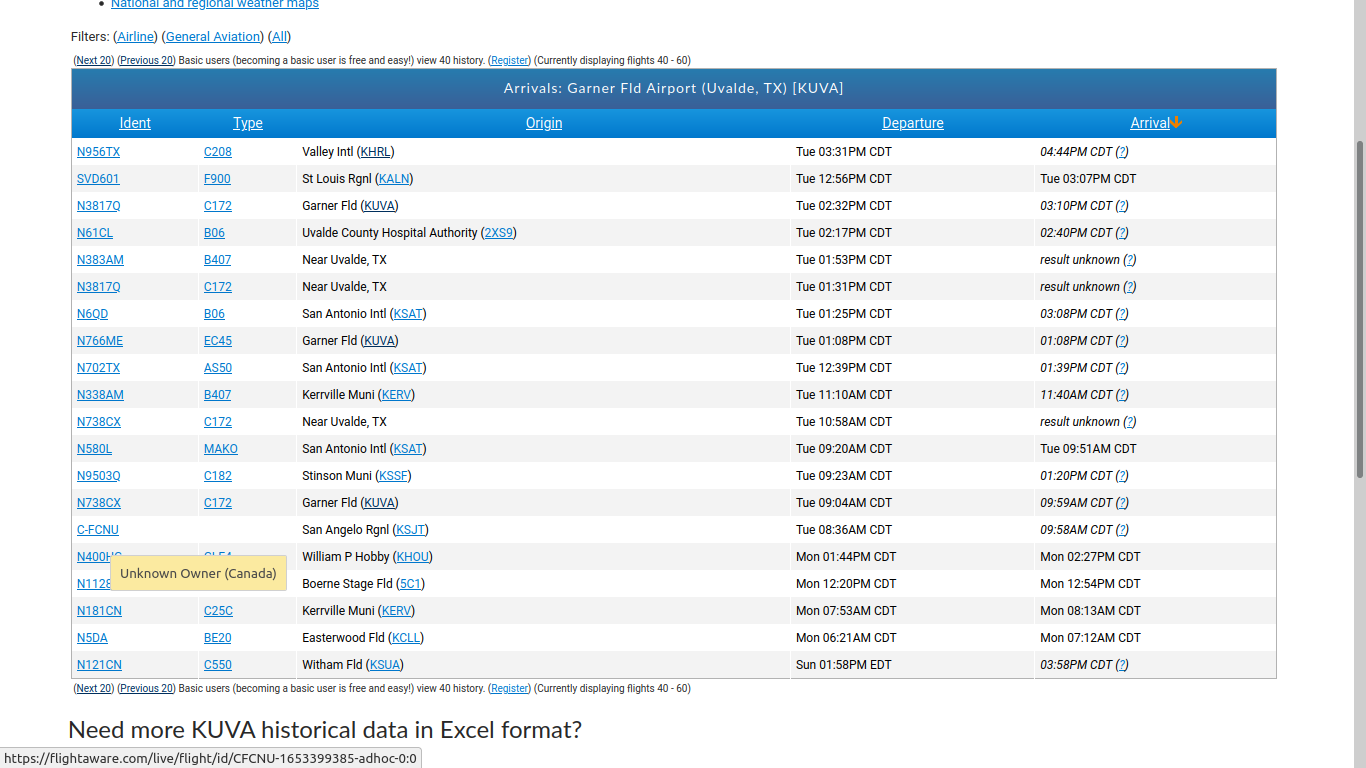Screen dimensions: 1366x768
Task: Click help (?) for 03:58PM CDT arrival
Action: click(x=1122, y=665)
